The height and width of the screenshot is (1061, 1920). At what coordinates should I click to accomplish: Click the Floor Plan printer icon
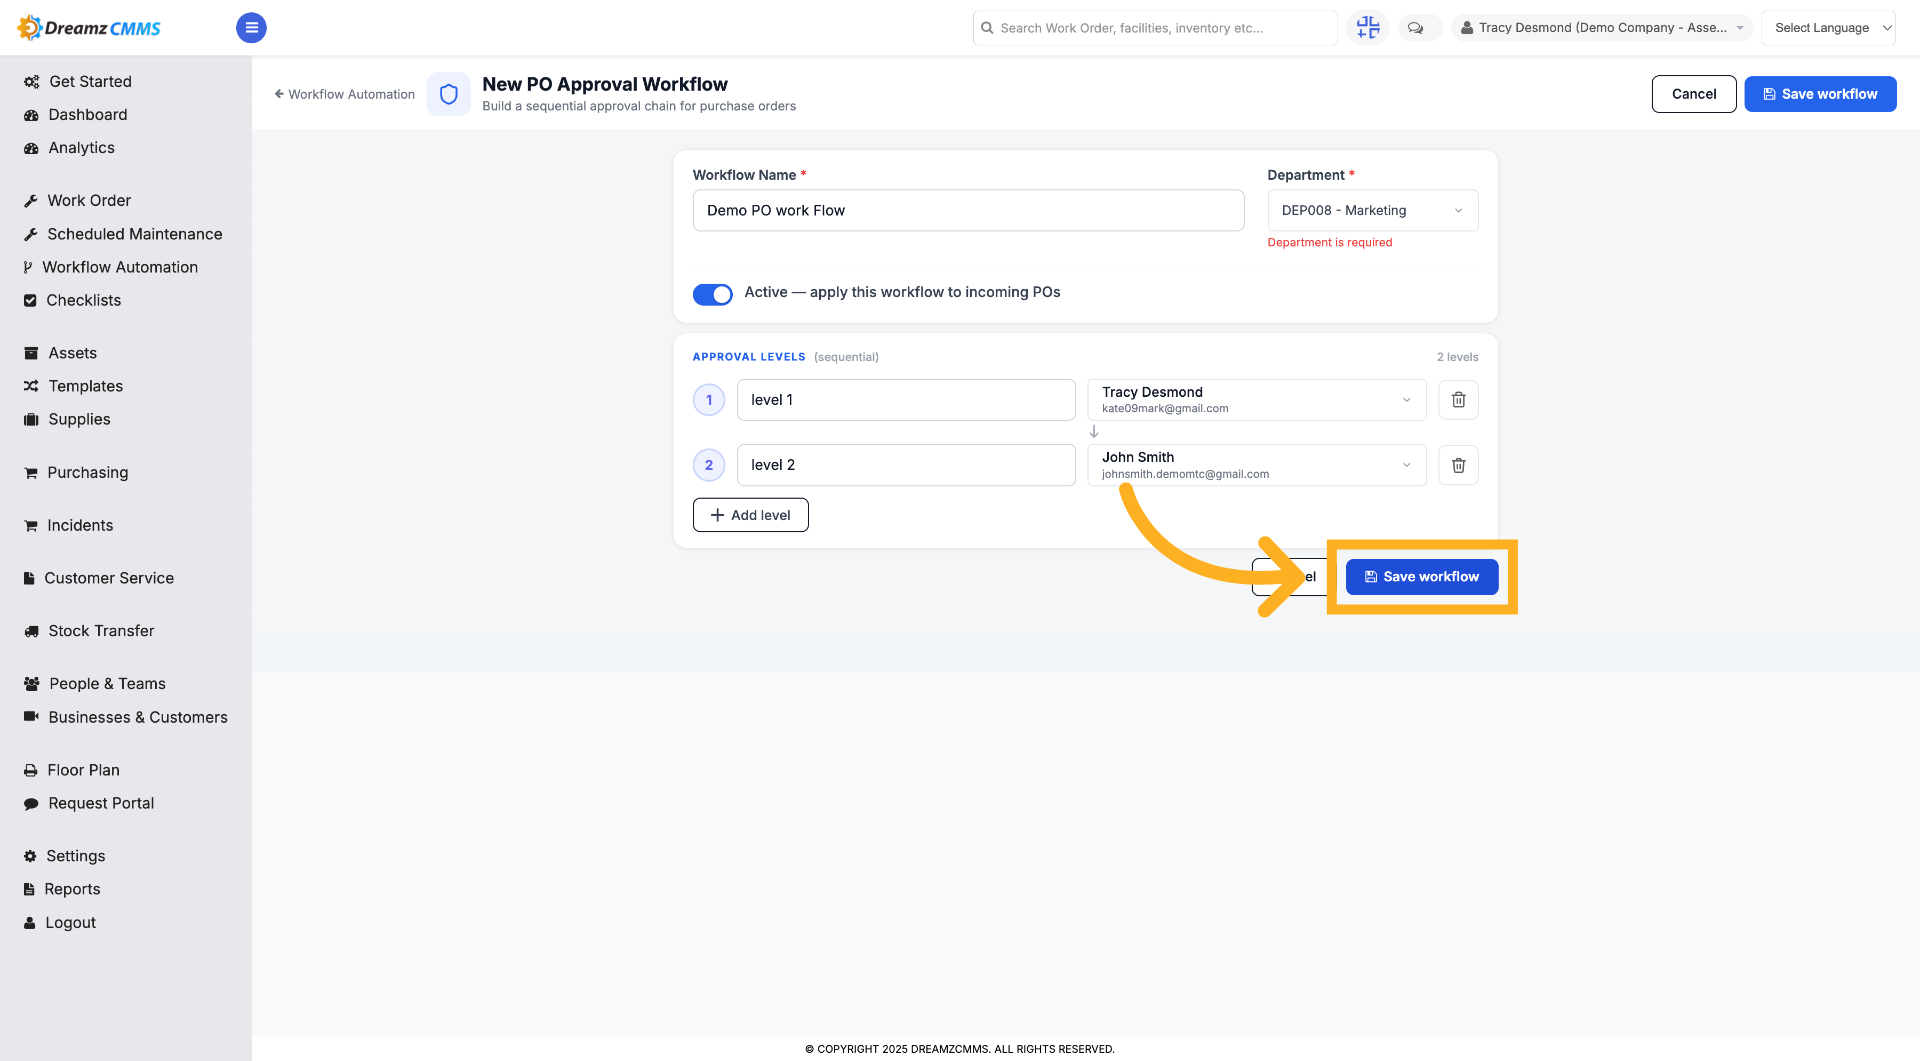tap(31, 770)
